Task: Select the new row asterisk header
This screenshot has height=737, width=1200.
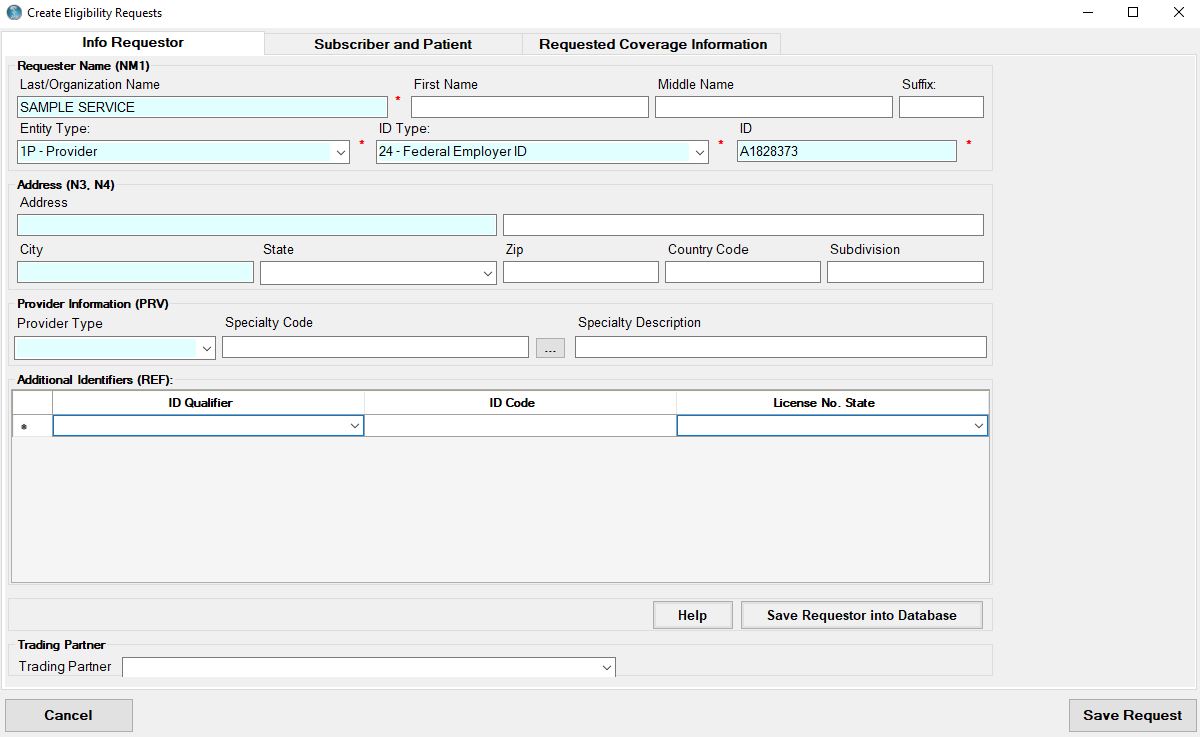Action: click(x=32, y=426)
